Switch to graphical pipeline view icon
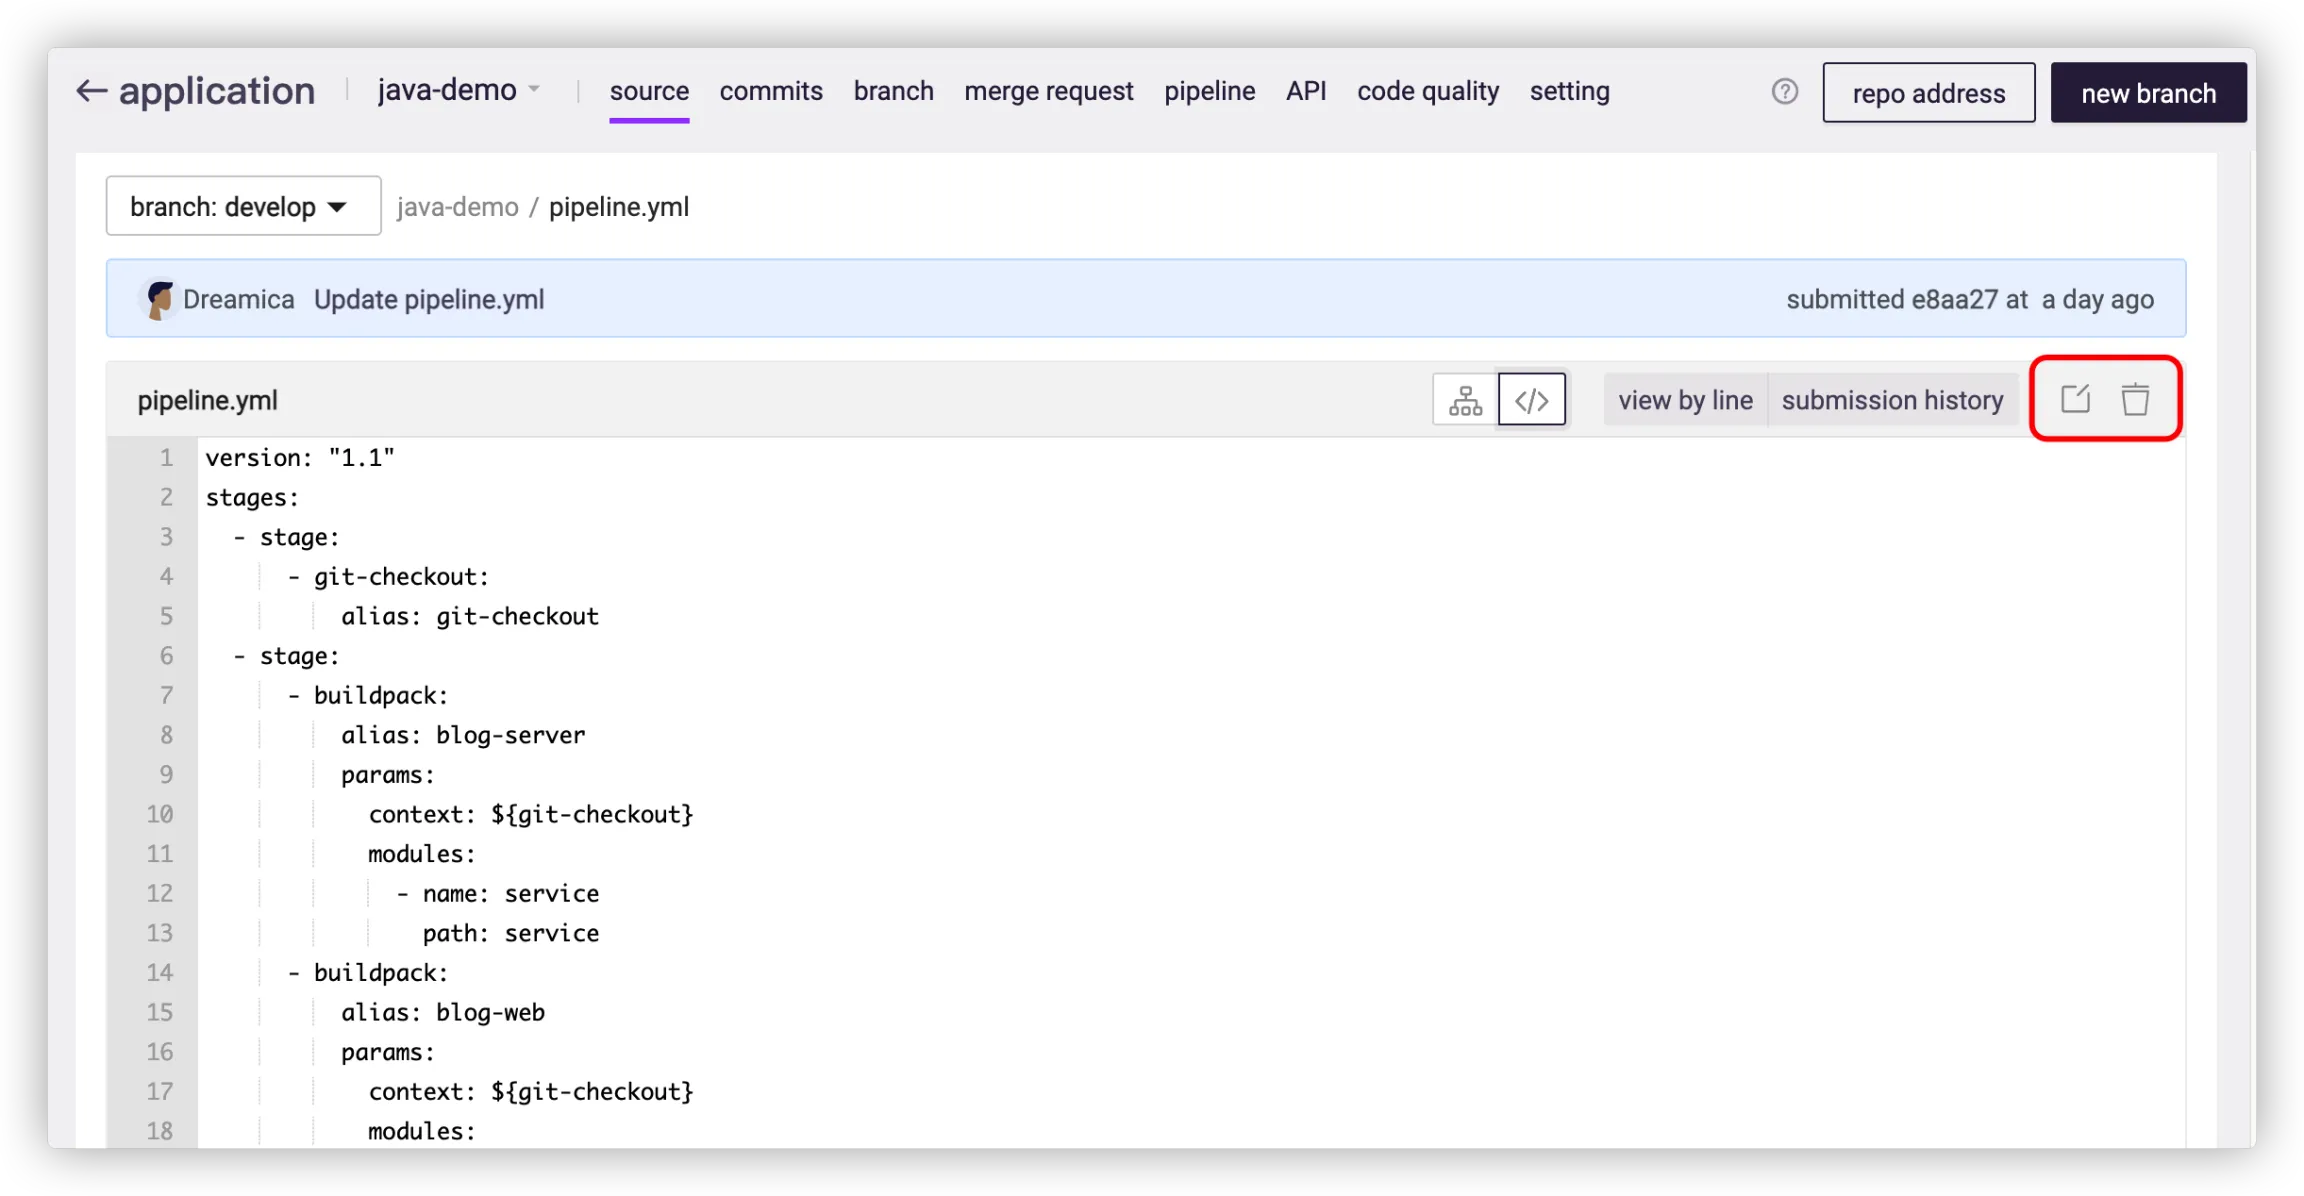 click(x=1465, y=400)
